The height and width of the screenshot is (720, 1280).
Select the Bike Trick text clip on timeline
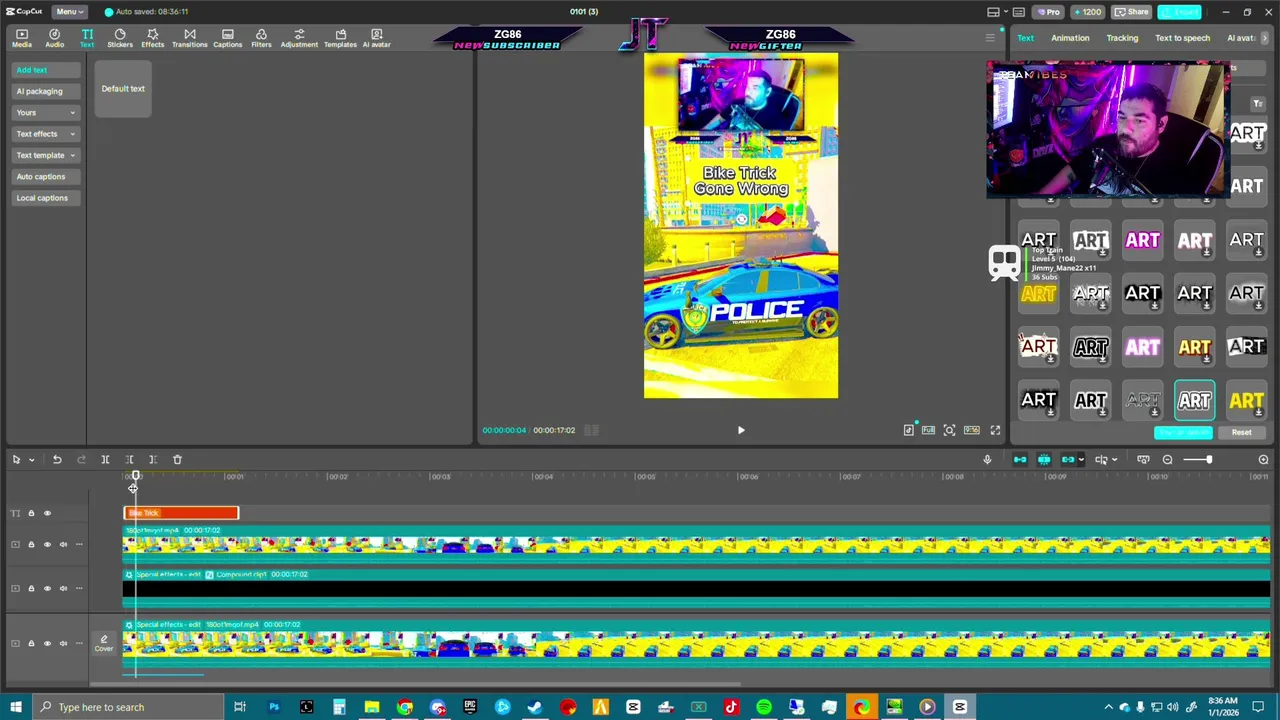point(181,513)
